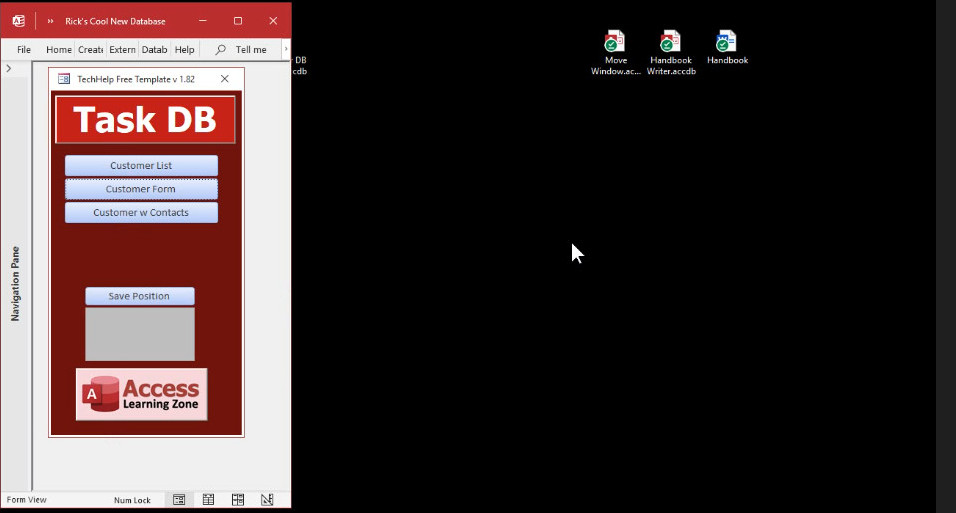Viewport: 956px width, 513px height.
Task: Switch to Datasheet View in status bar
Action: point(208,499)
